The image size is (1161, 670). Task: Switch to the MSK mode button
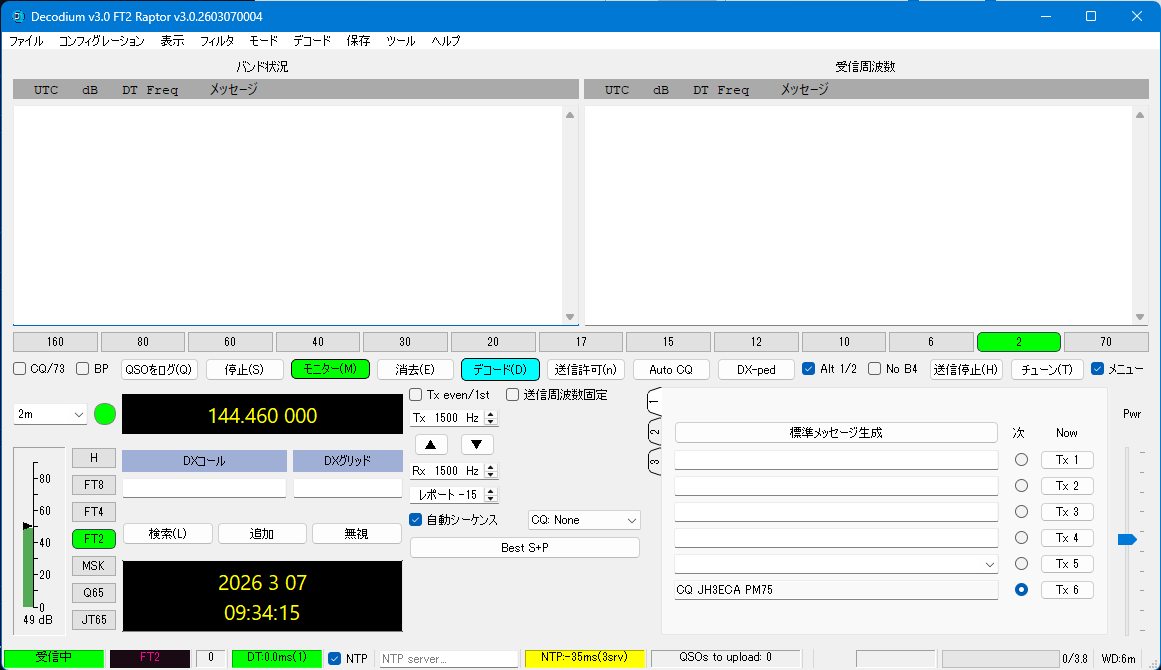point(94,565)
